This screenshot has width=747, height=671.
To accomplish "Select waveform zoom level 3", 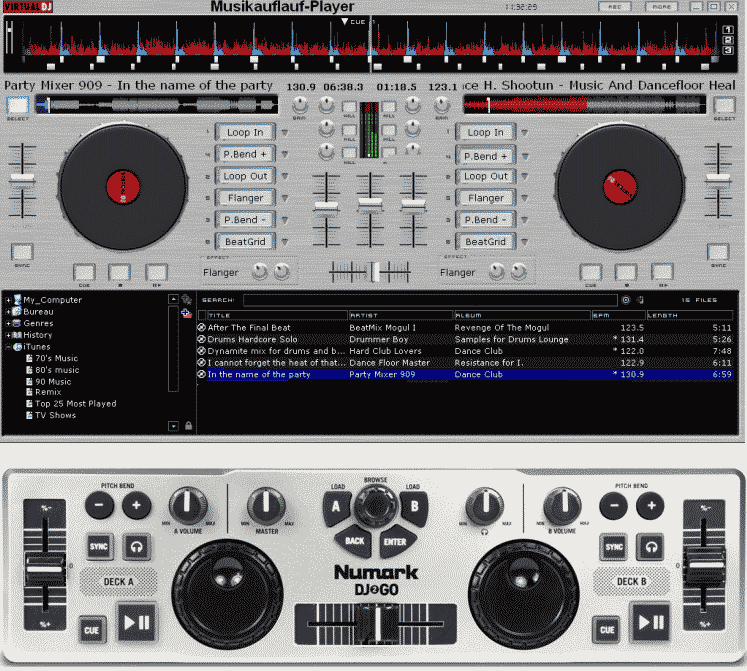I will 727,50.
